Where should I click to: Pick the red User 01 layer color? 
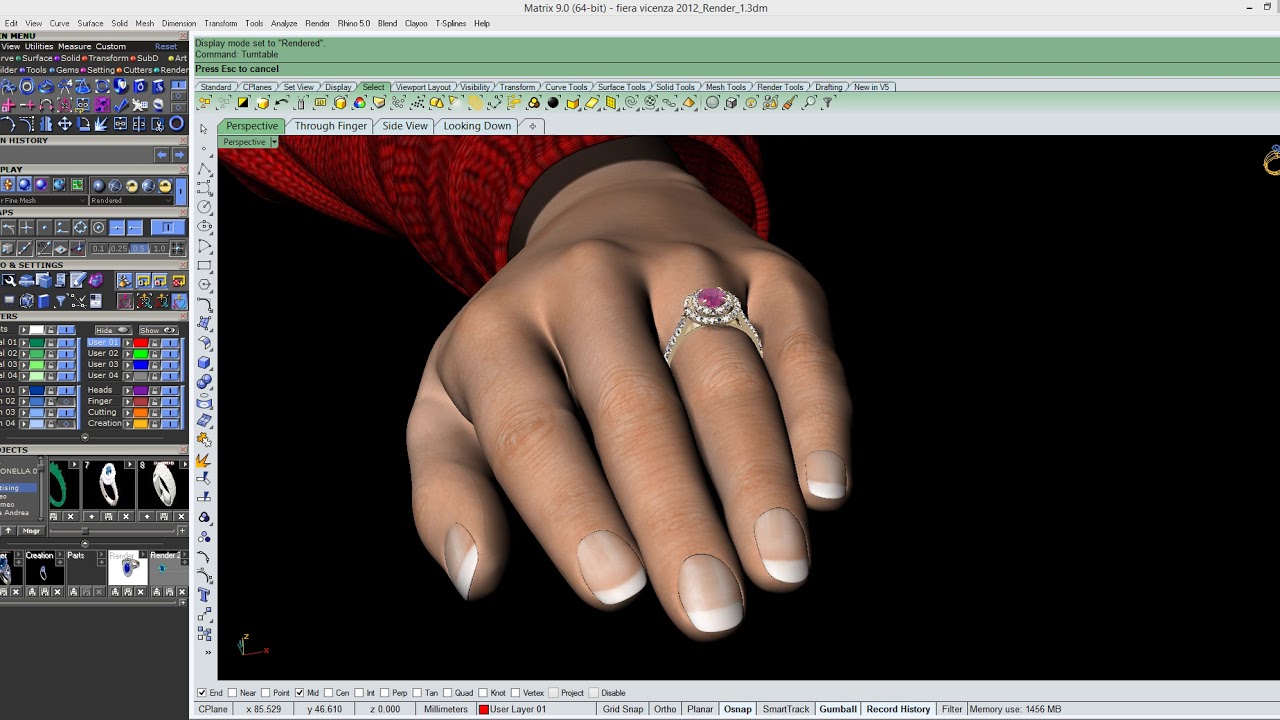[141, 342]
